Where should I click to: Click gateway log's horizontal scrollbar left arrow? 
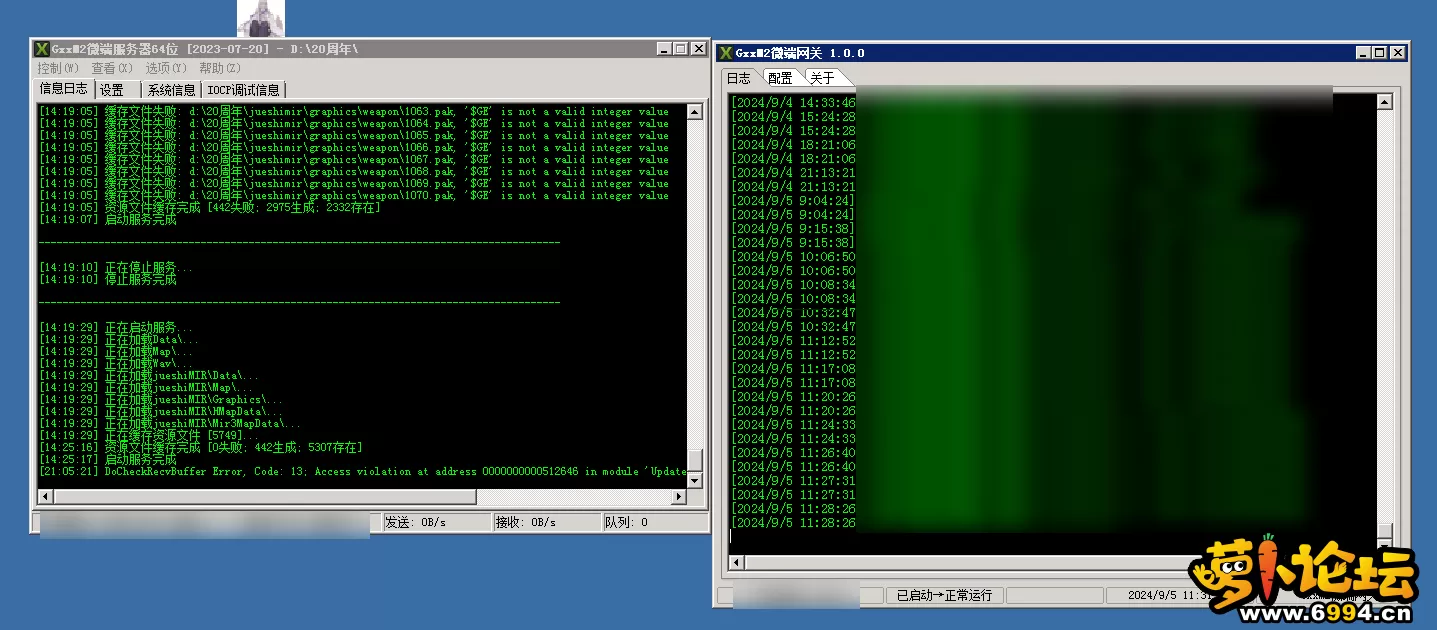click(735, 562)
